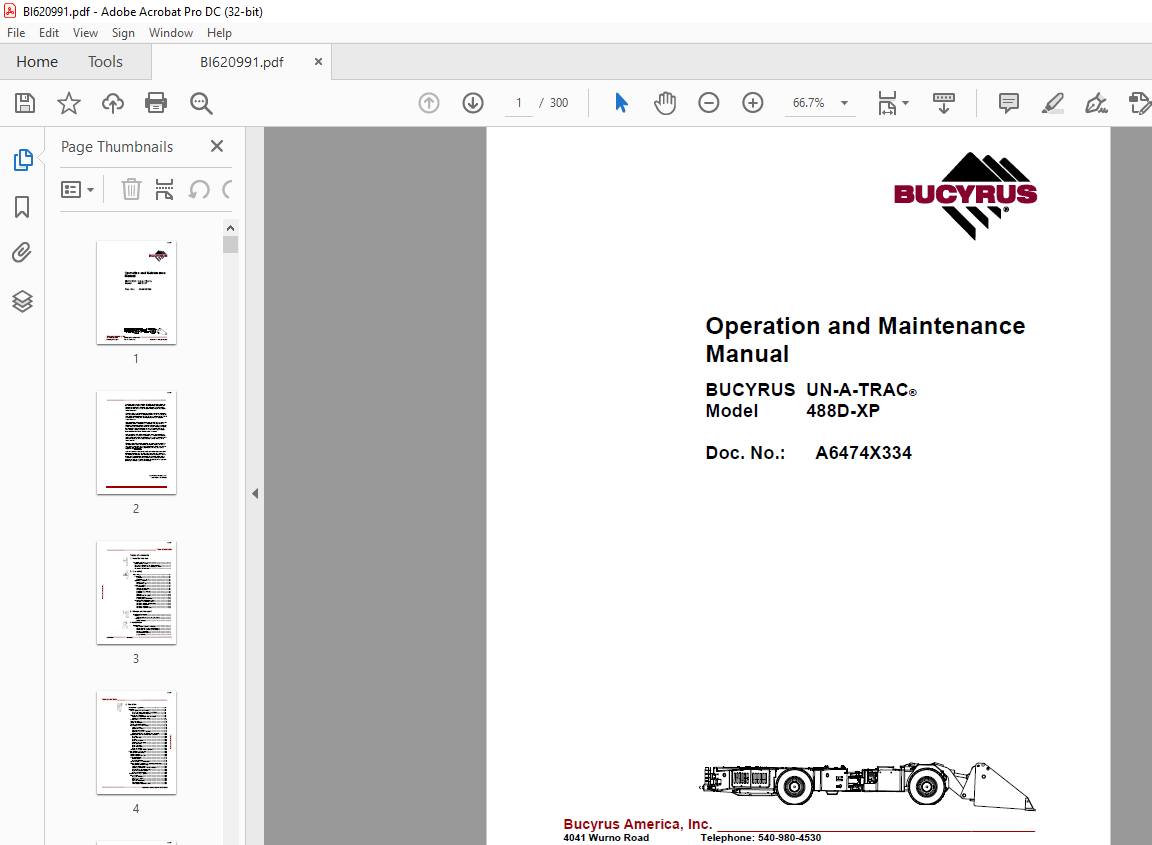Delete selected page with trash icon

click(x=131, y=190)
